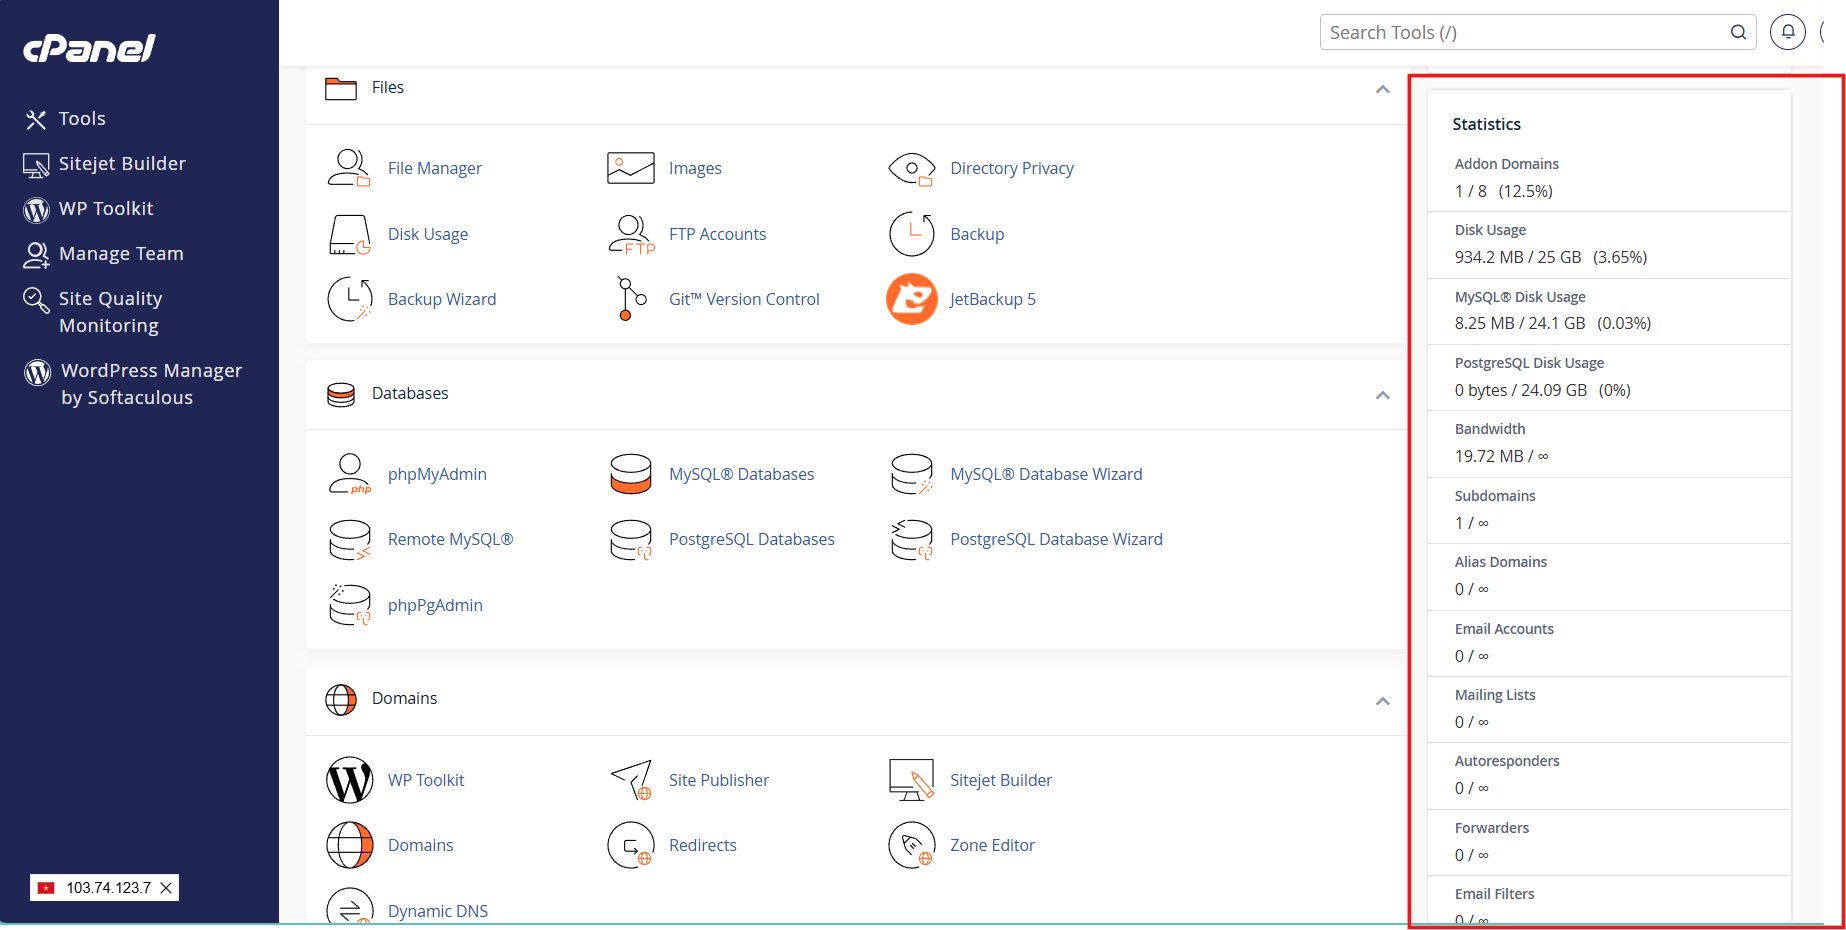Open the PostgreSQL Database Wizard link

[x=1056, y=539]
